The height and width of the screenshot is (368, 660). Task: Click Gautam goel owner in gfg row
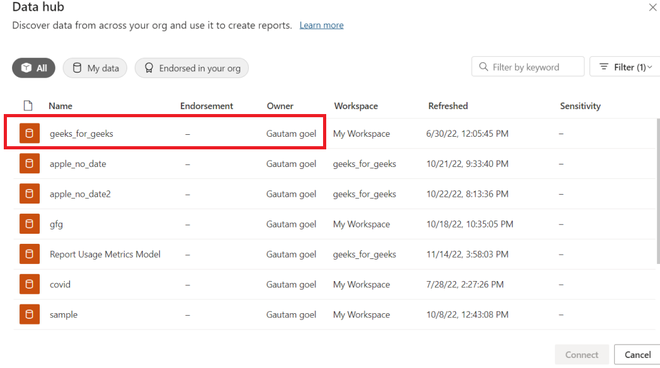[x=291, y=224]
